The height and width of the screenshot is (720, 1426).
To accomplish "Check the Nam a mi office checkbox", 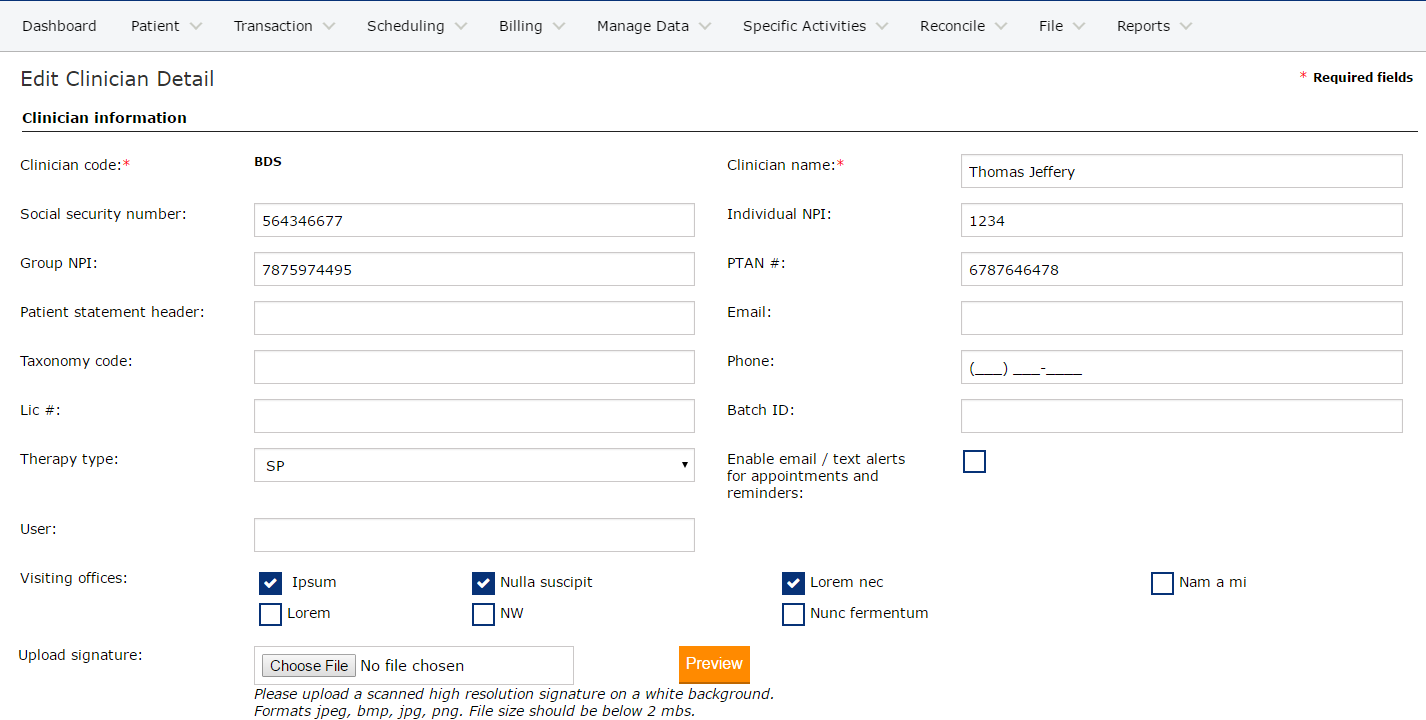I will tap(1162, 583).
